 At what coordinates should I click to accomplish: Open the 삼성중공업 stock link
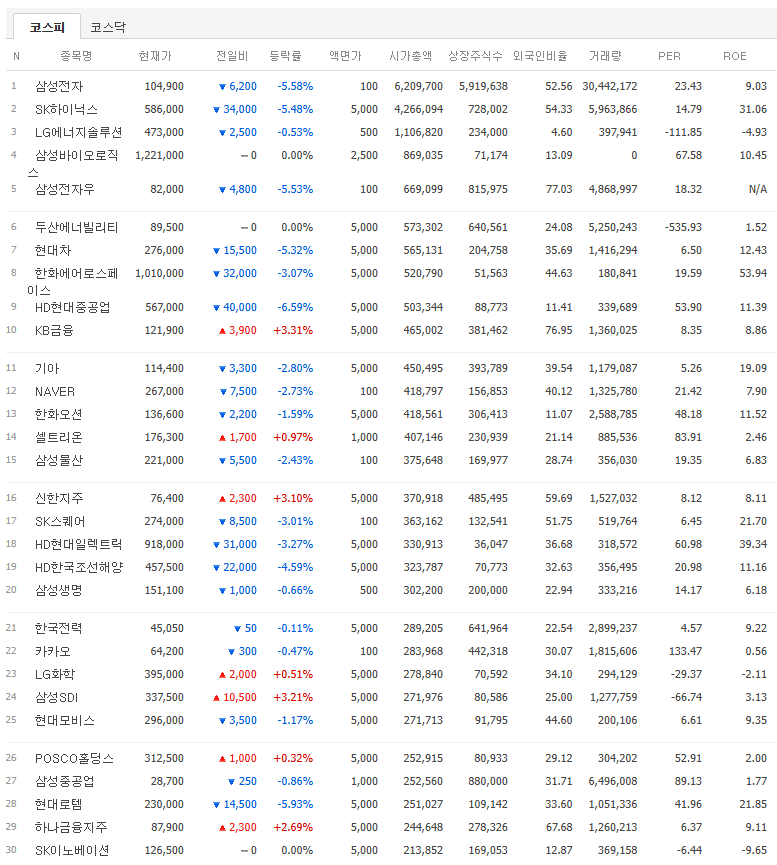pyautogui.click(x=65, y=782)
